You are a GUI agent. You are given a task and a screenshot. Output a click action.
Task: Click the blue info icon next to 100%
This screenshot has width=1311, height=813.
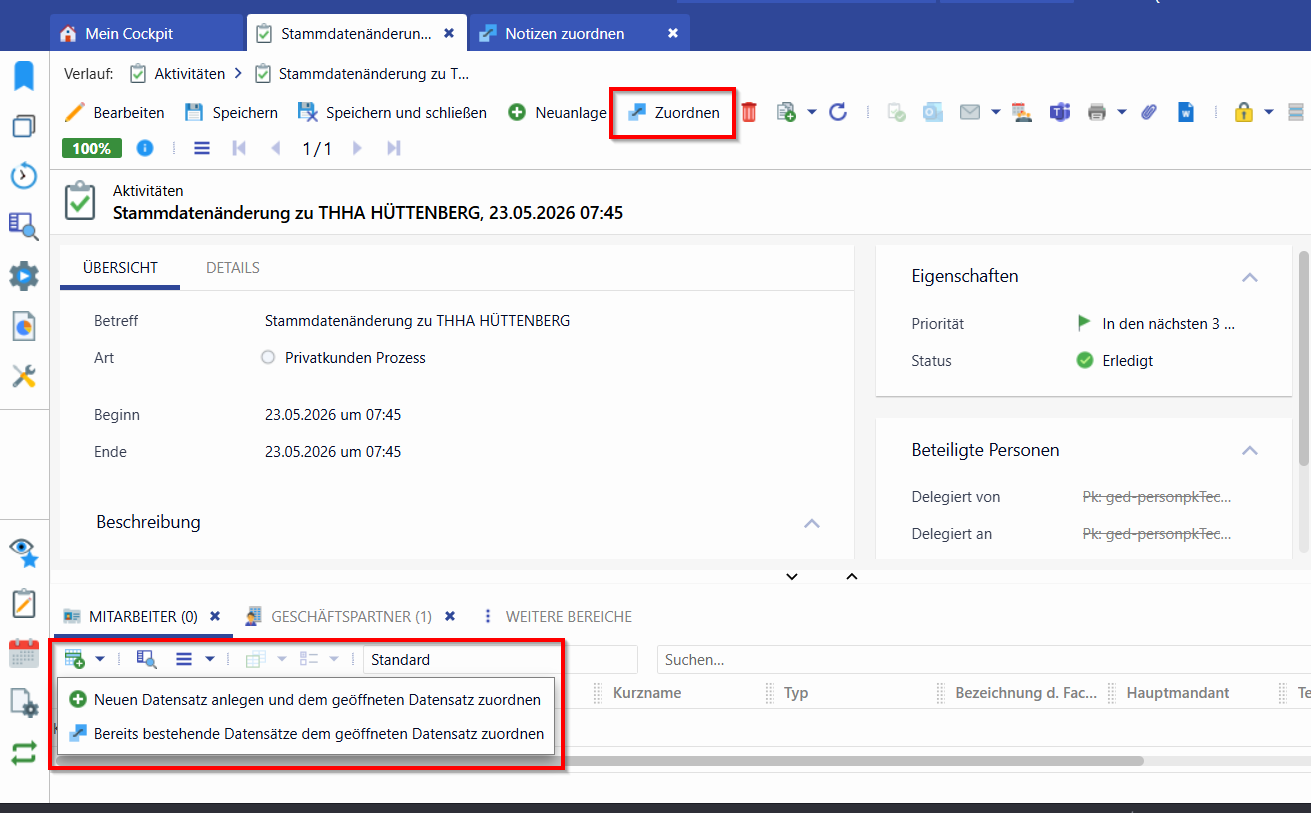(145, 148)
